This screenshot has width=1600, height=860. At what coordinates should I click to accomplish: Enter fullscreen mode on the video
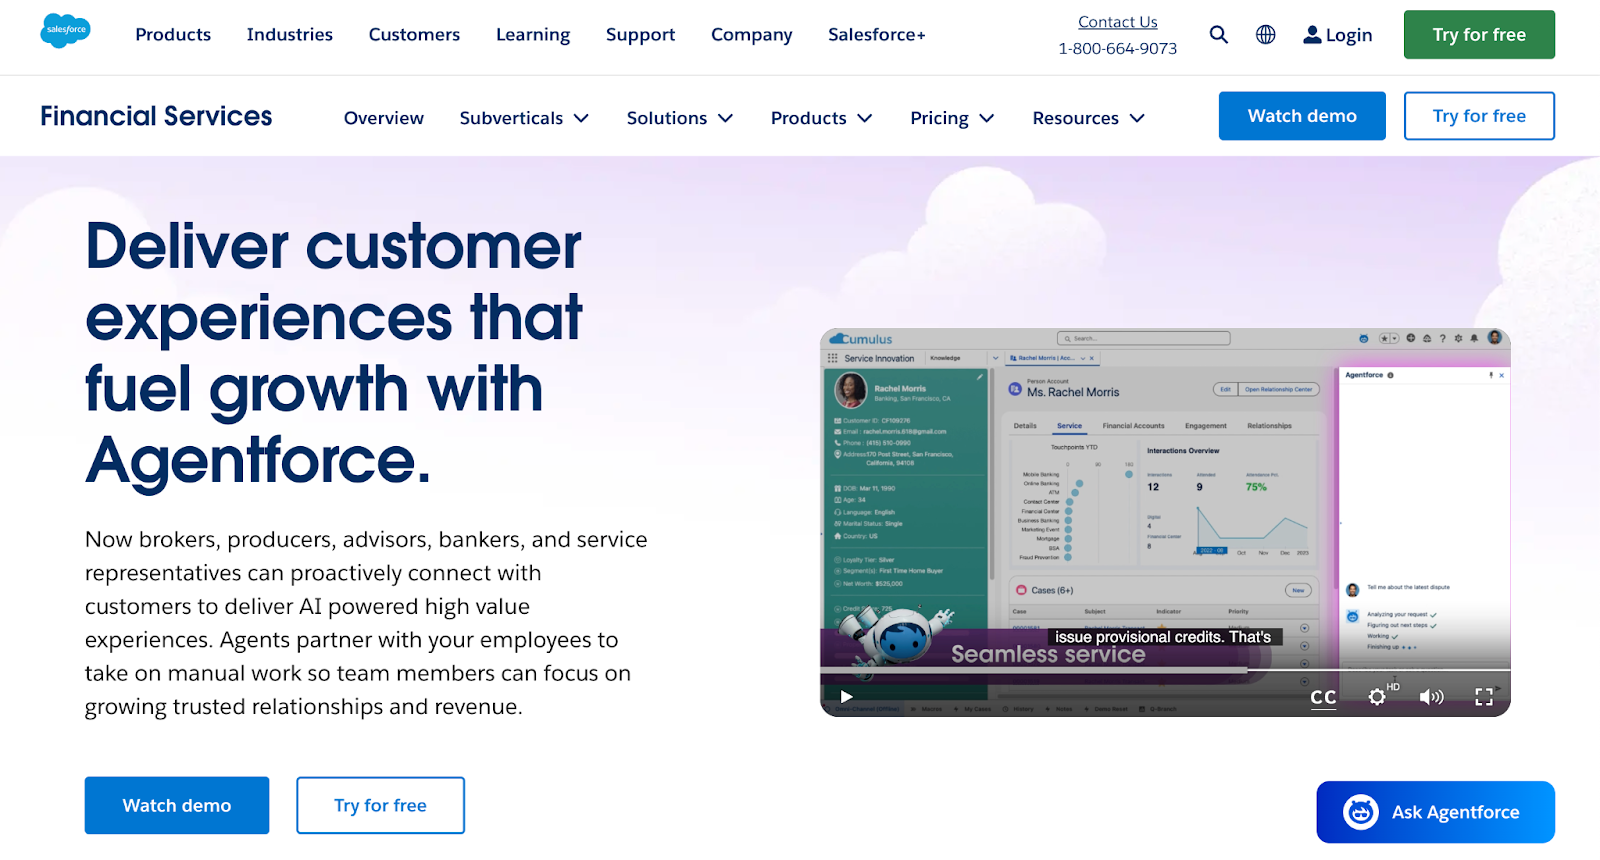[x=1484, y=697]
